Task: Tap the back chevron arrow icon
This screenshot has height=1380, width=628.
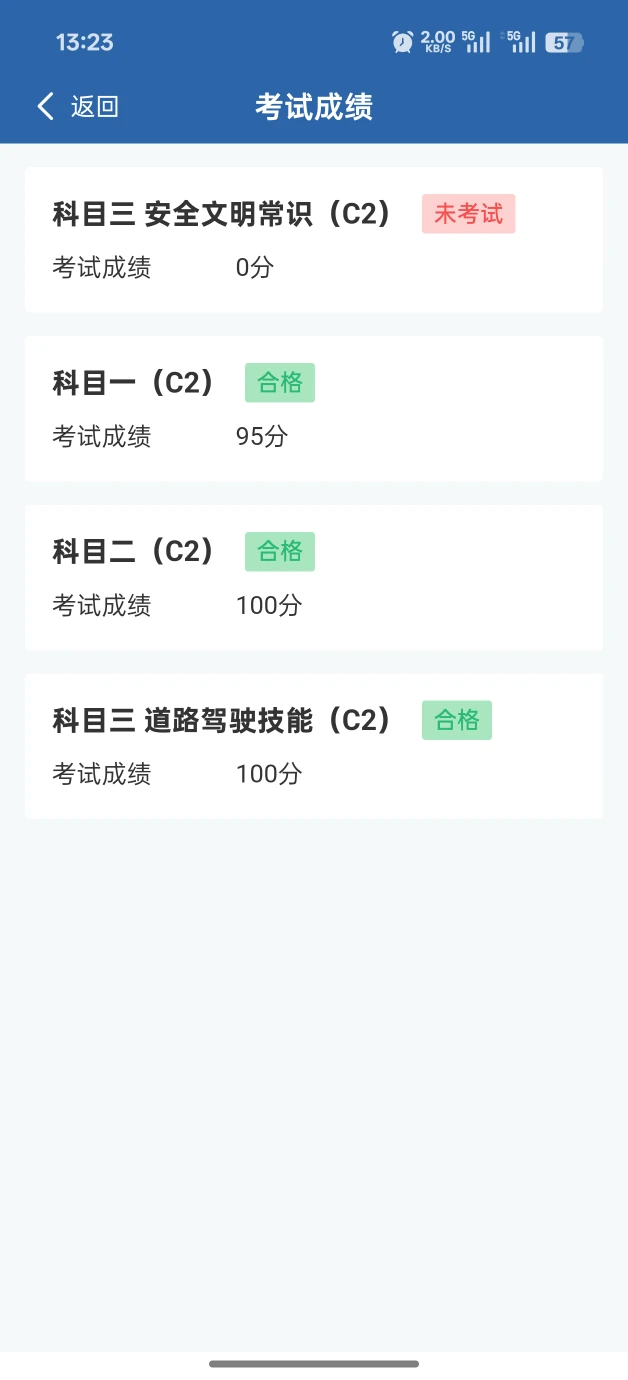Action: pos(45,107)
